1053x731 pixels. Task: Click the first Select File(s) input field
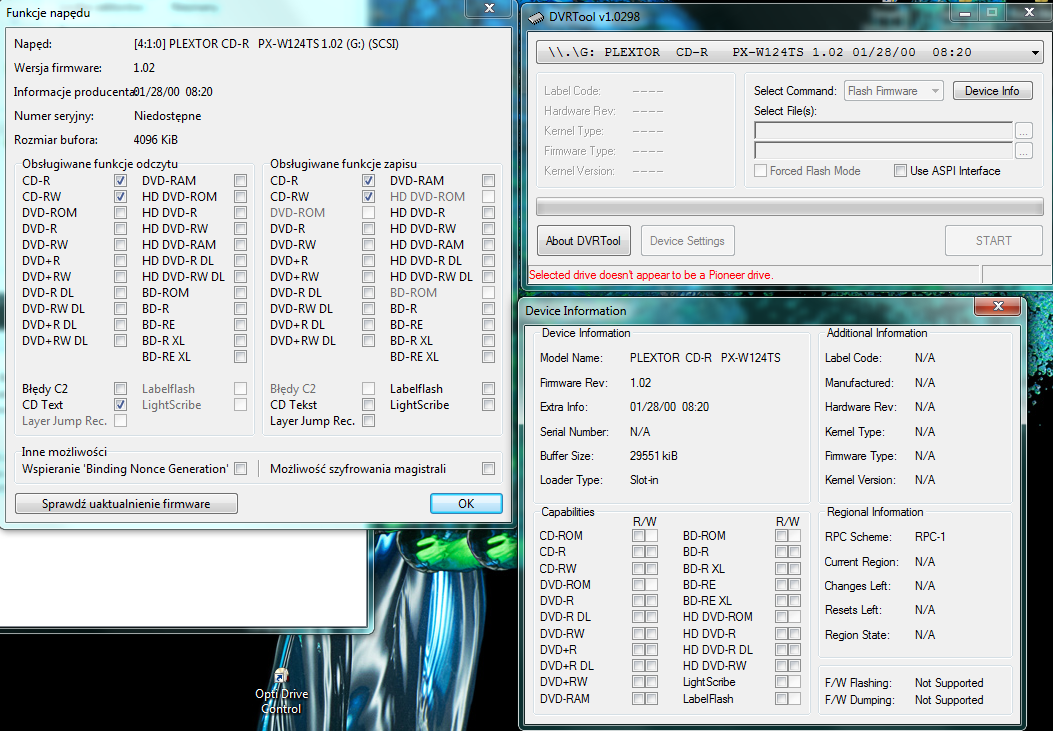[x=883, y=130]
